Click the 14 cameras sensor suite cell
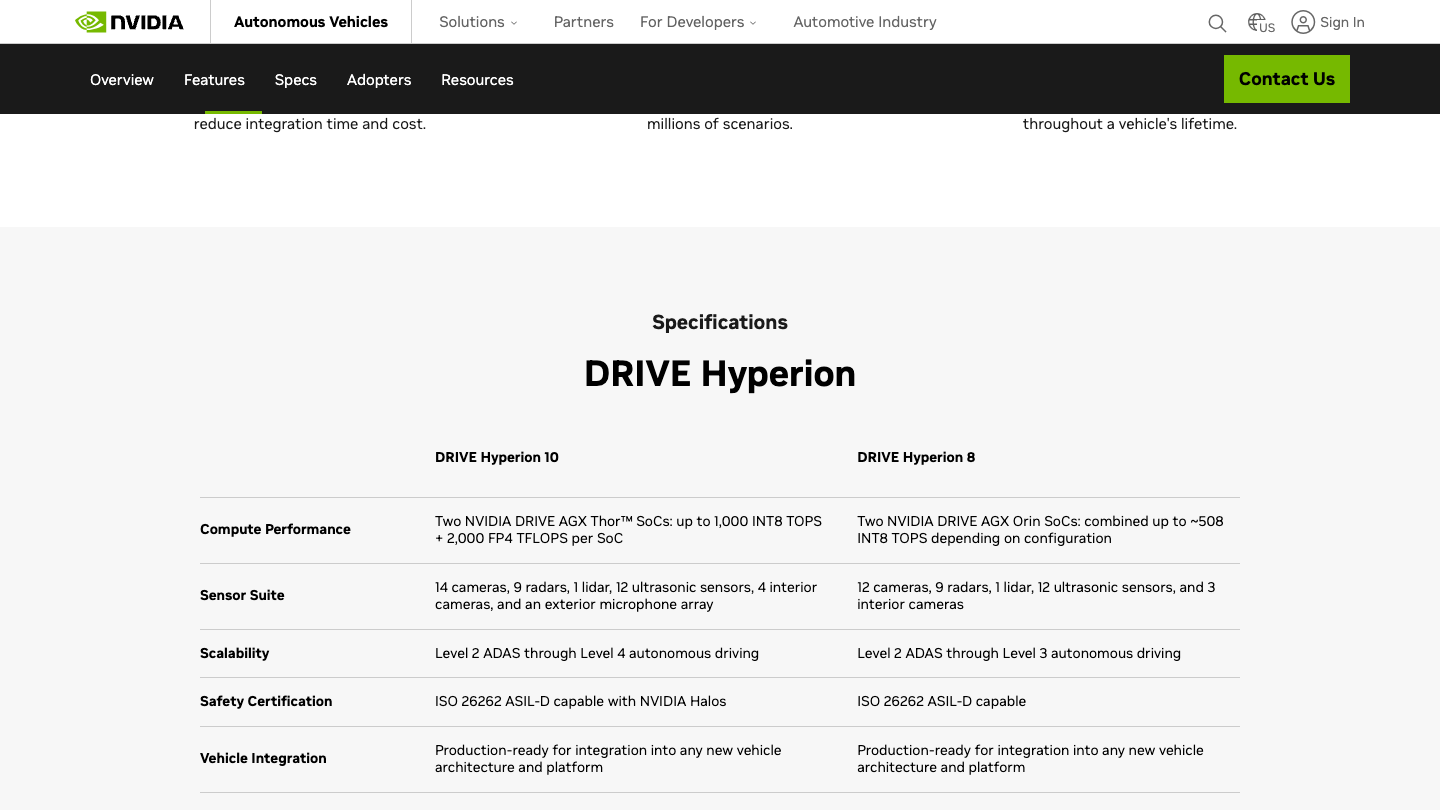 626,596
